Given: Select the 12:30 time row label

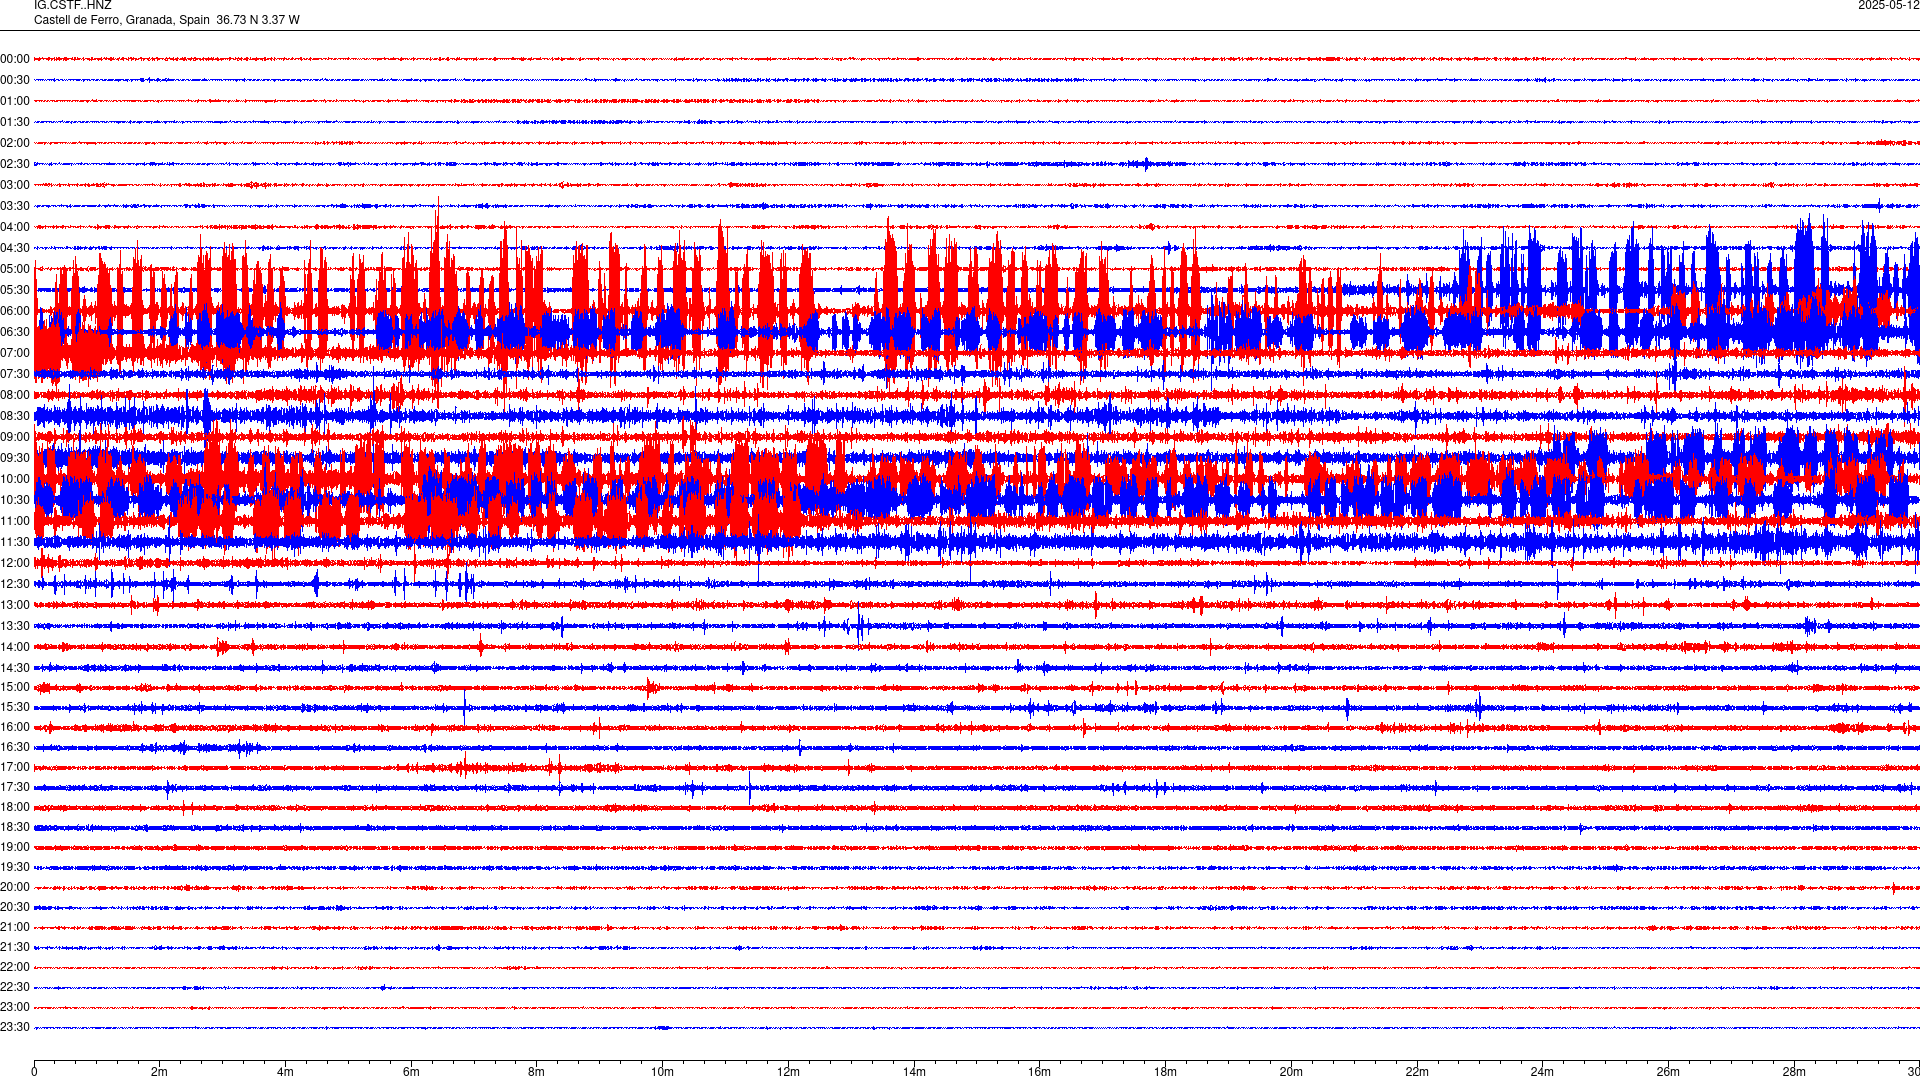Looking at the screenshot, I should click(x=15, y=584).
